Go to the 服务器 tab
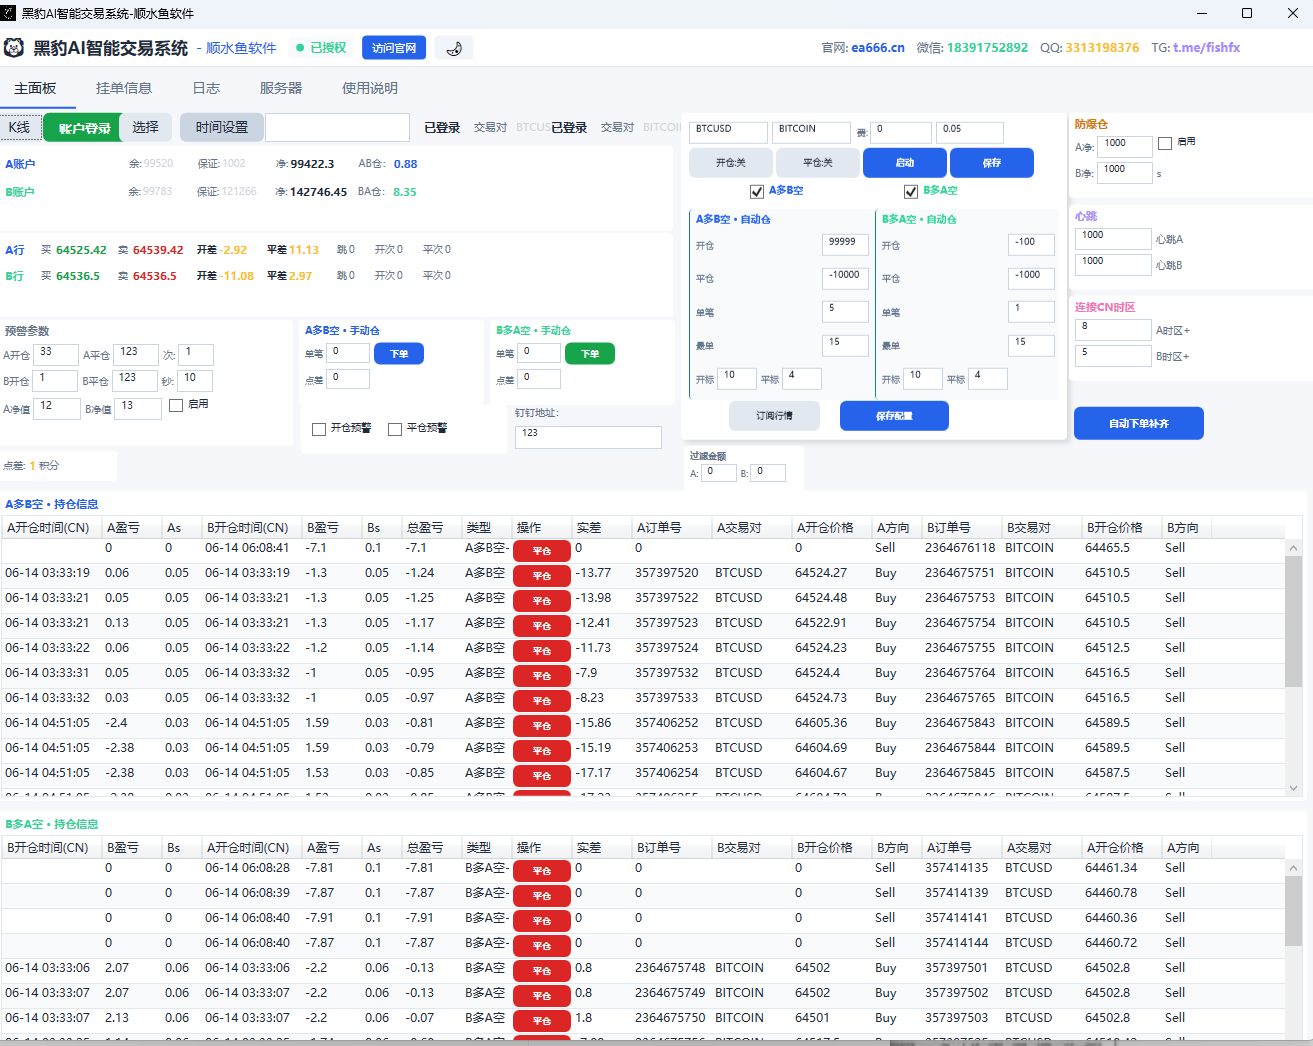Screen dimensions: 1313x1046 click(x=281, y=88)
